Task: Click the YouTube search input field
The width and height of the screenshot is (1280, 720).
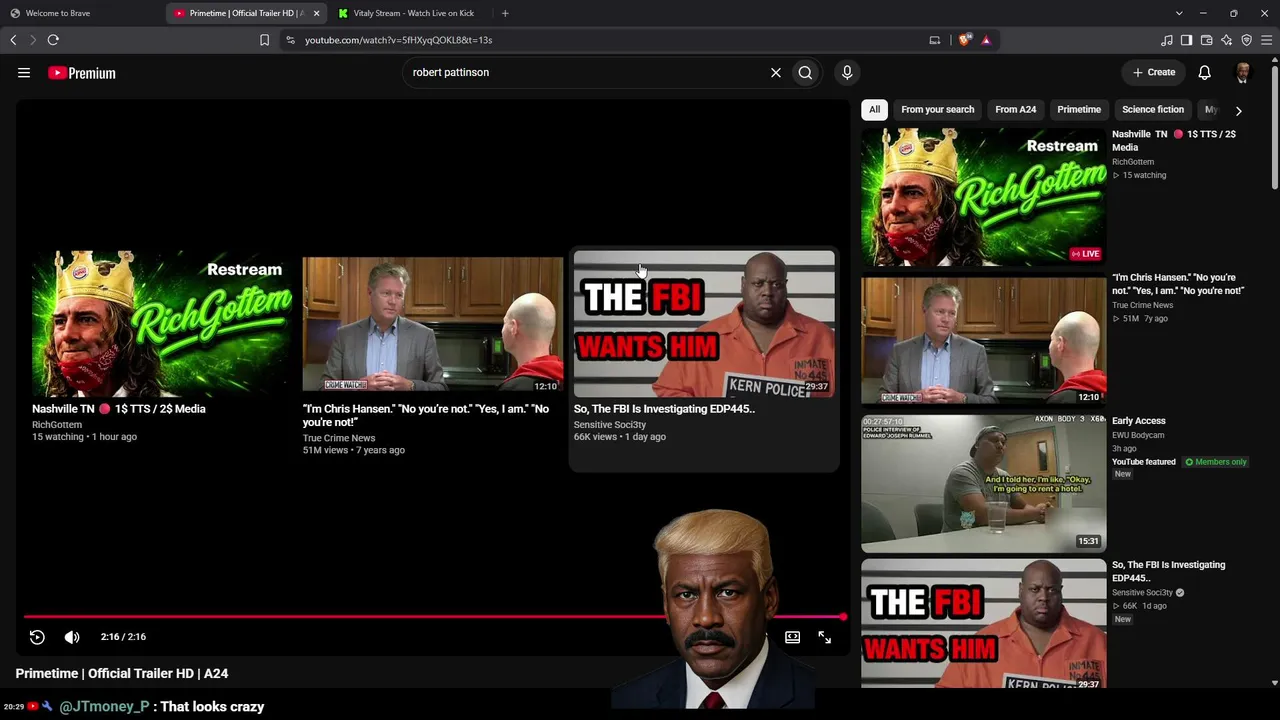Action: coord(585,72)
